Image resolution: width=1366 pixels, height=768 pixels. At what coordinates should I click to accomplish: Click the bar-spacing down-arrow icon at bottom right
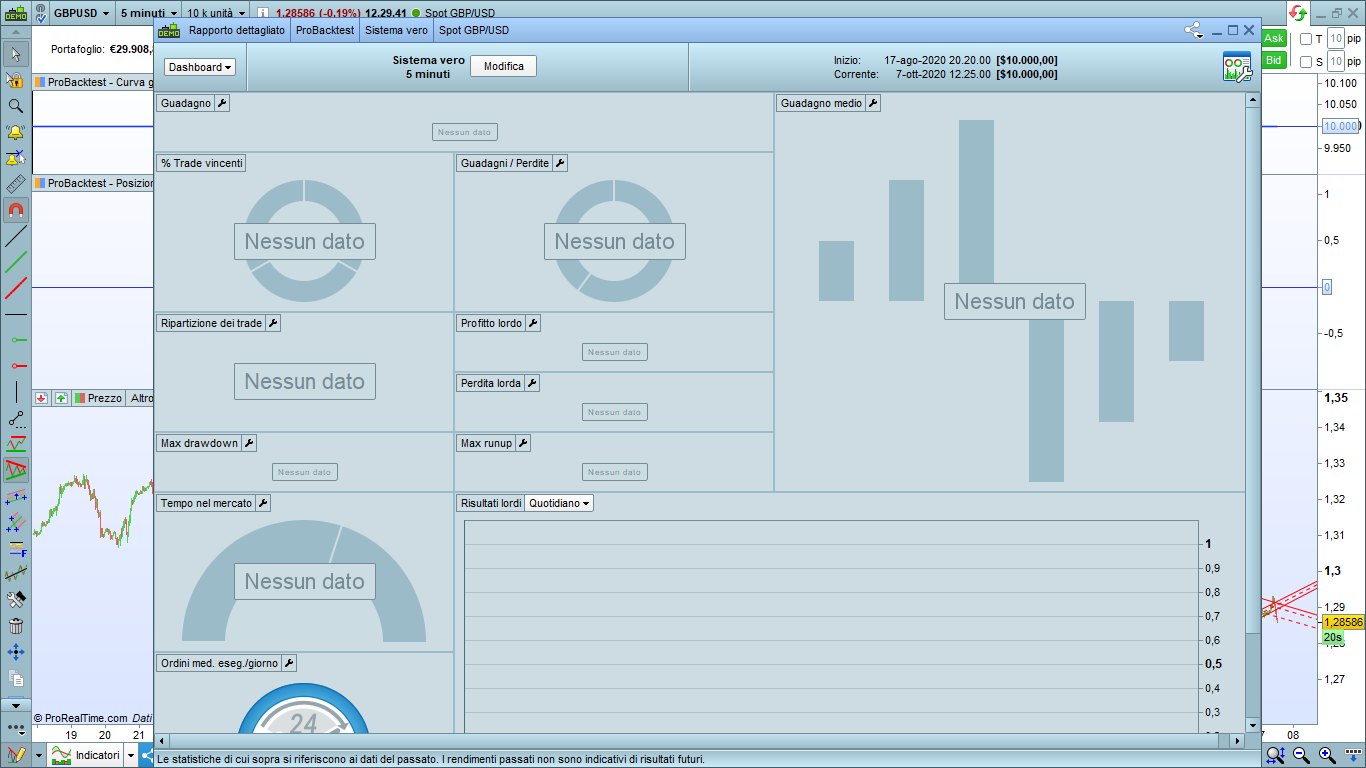[1353, 755]
